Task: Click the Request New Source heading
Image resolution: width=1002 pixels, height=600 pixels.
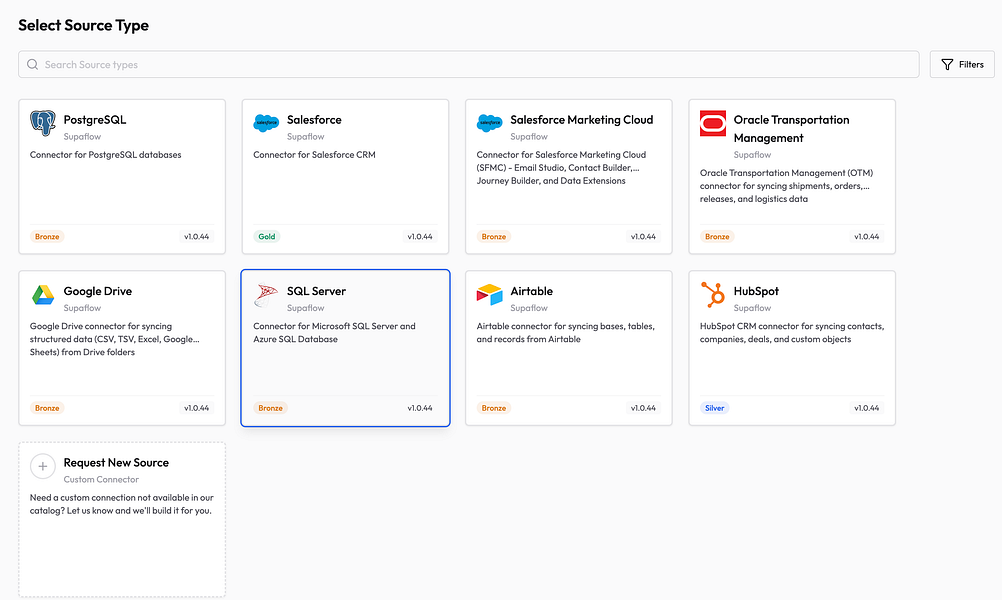Action: coord(116,463)
